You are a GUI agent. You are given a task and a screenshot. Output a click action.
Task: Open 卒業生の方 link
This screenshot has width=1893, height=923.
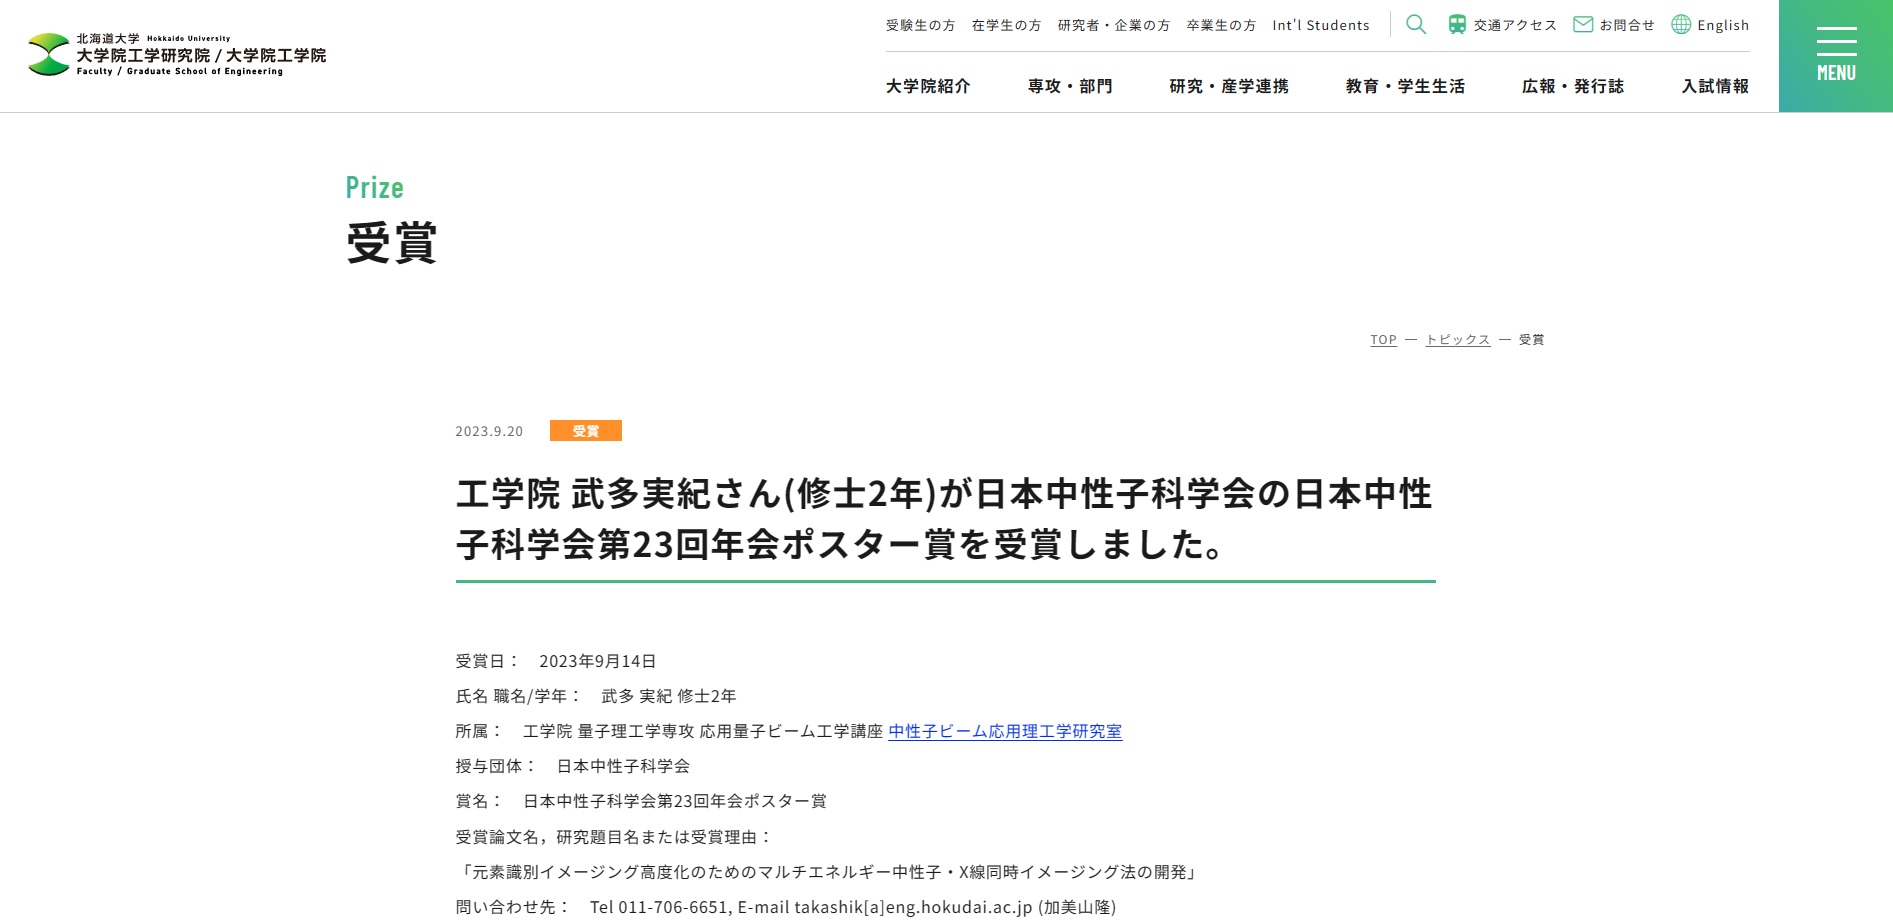click(1221, 25)
